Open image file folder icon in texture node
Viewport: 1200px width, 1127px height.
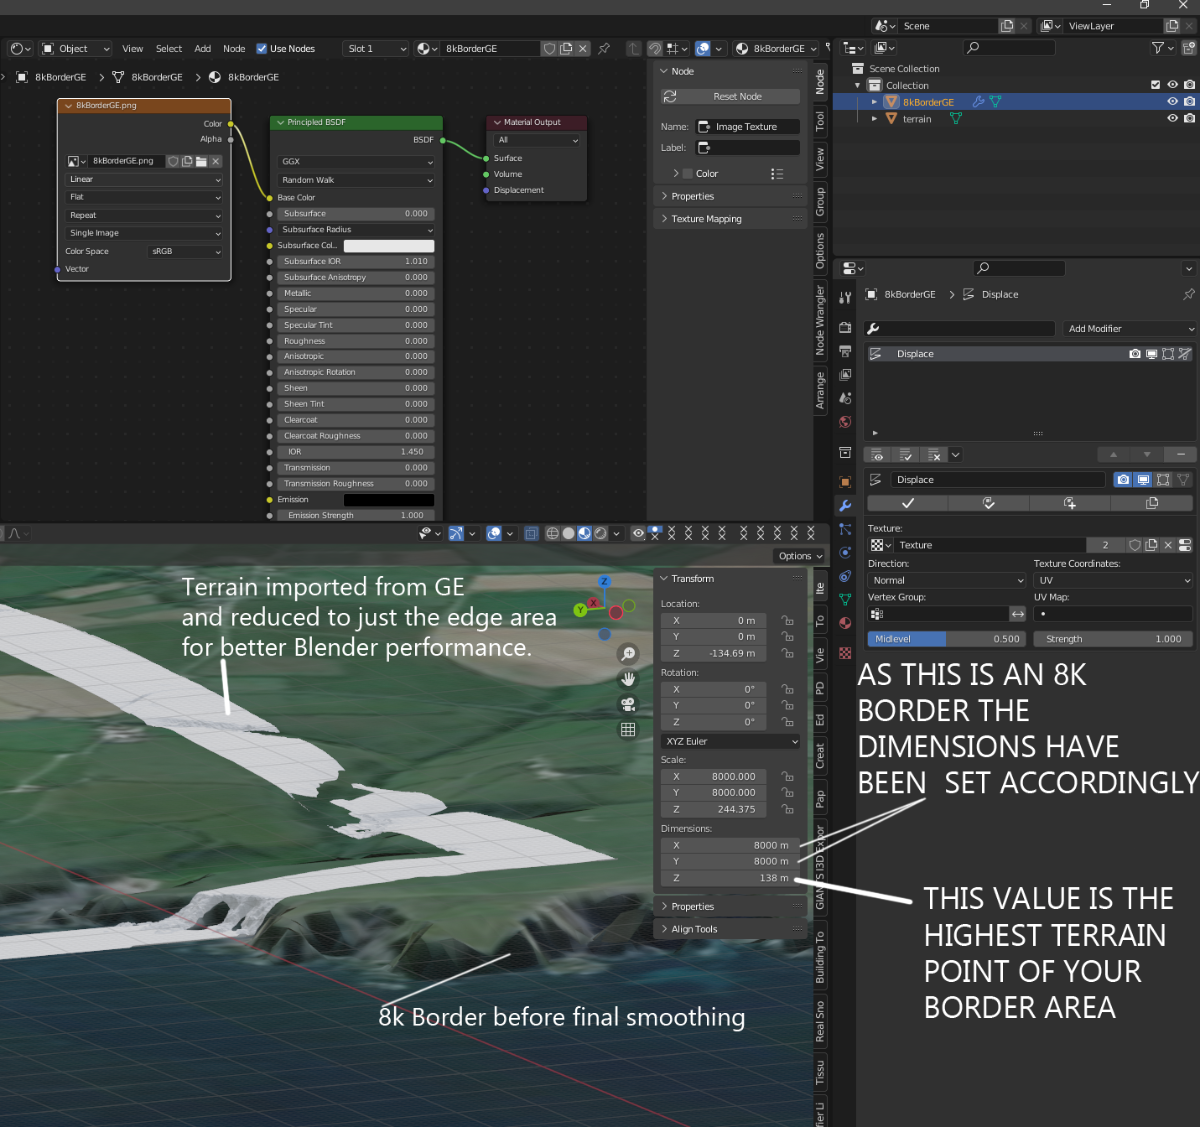pos(201,161)
